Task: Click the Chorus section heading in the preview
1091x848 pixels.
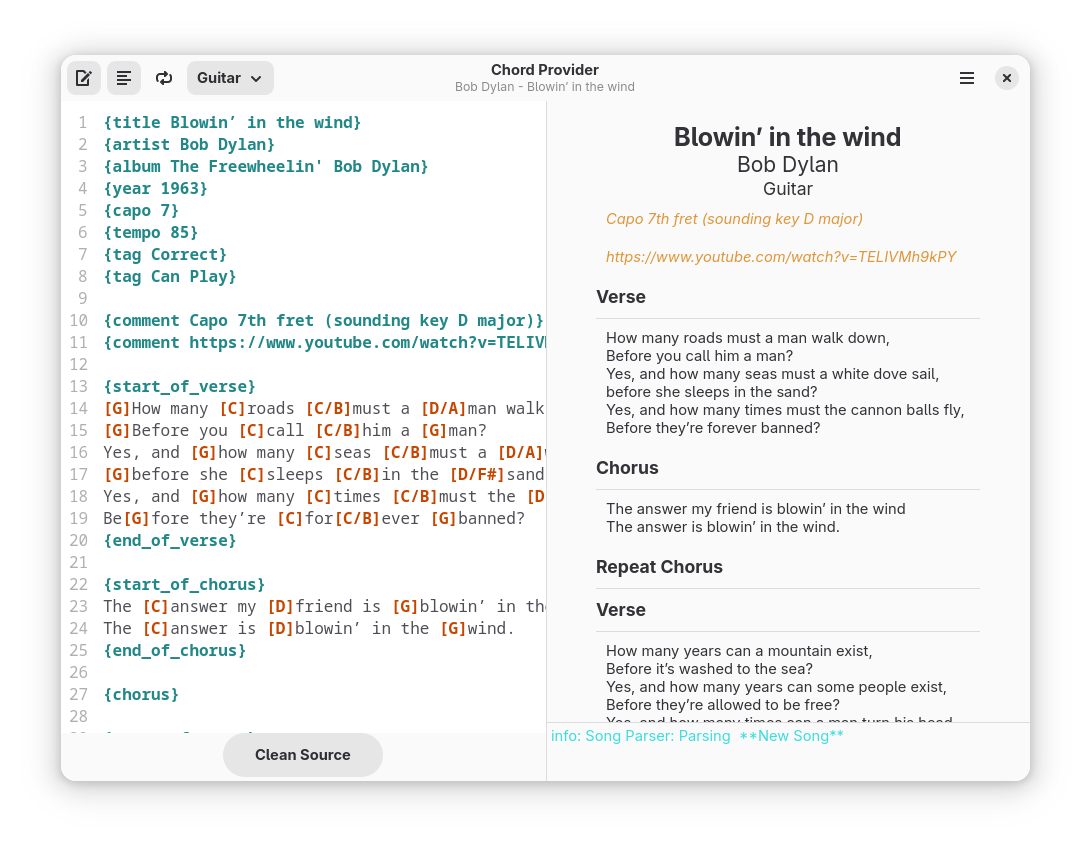Action: click(627, 468)
